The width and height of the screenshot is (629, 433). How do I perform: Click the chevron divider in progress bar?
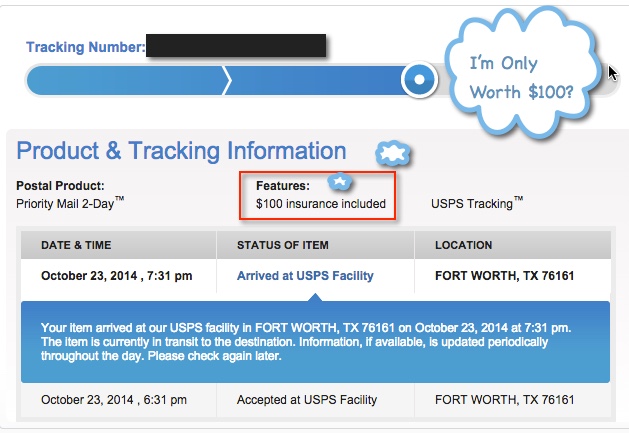[227, 80]
